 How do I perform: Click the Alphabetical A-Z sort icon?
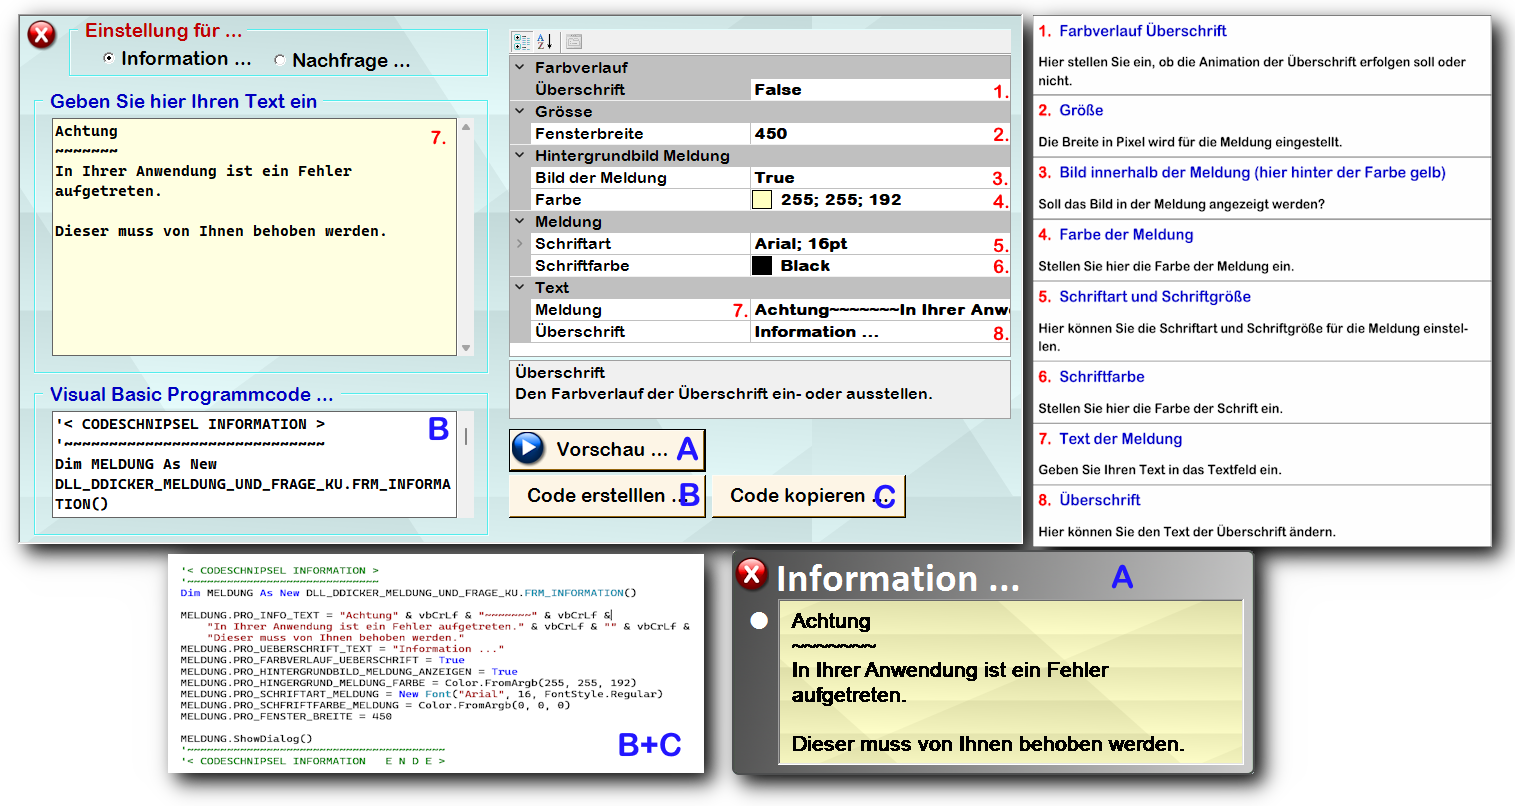545,41
